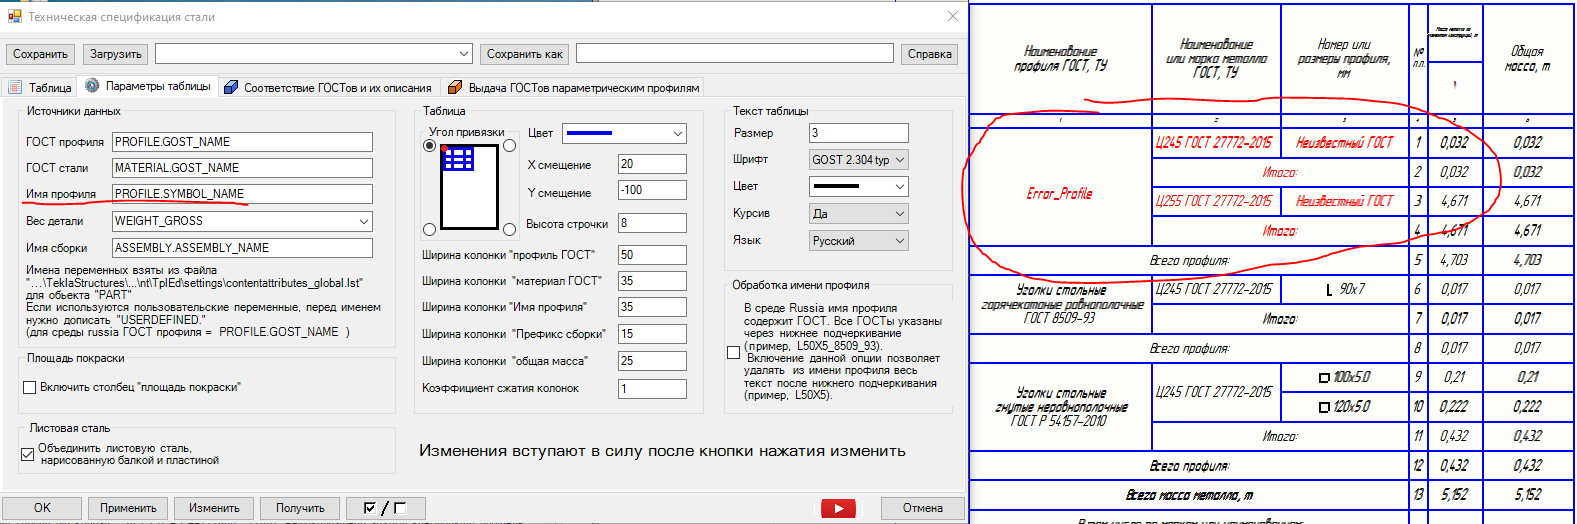Click the Сохранить как name field
Viewport: 1577px width, 524px height.
tap(735, 54)
